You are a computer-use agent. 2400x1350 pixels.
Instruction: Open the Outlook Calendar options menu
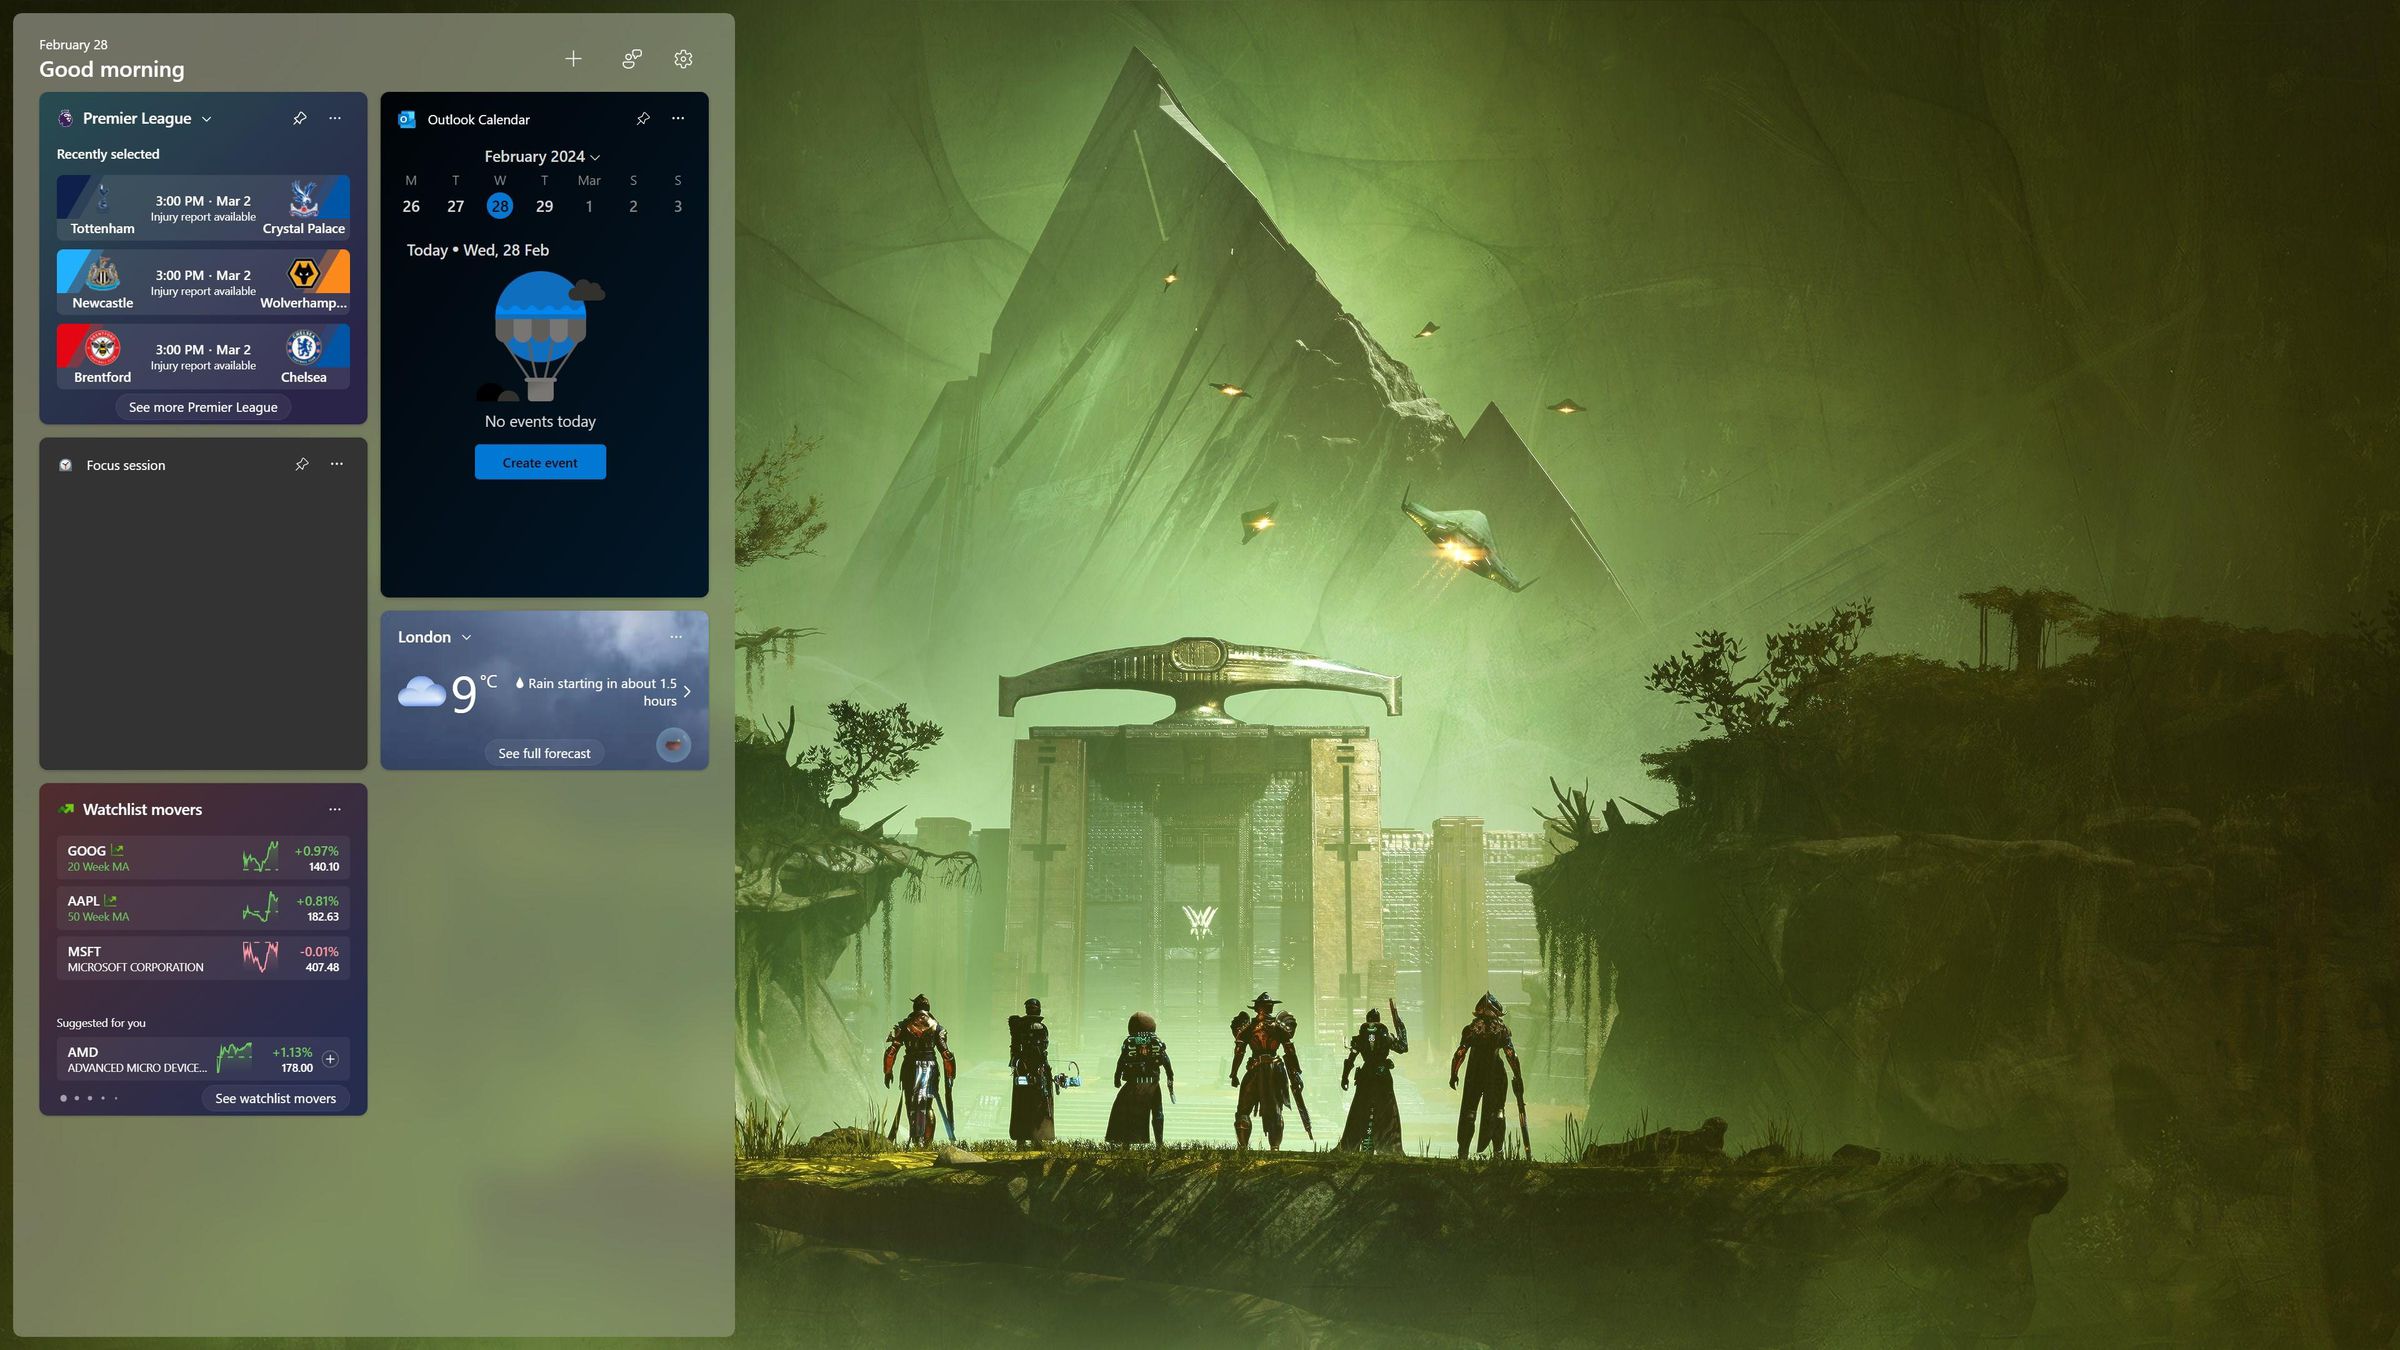(679, 119)
